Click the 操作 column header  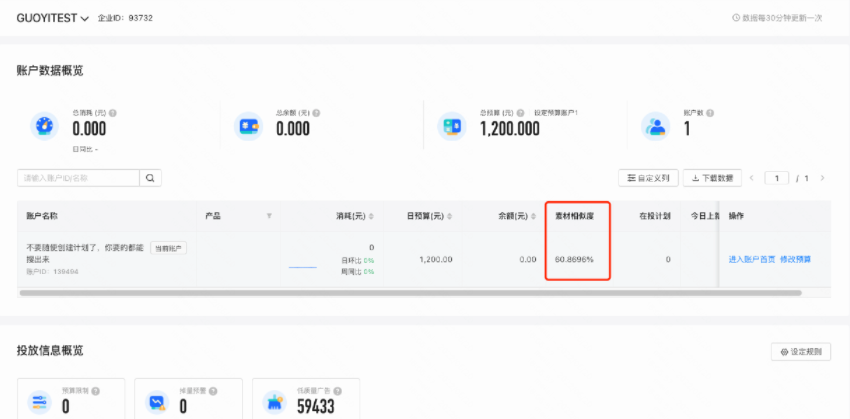[x=736, y=216]
